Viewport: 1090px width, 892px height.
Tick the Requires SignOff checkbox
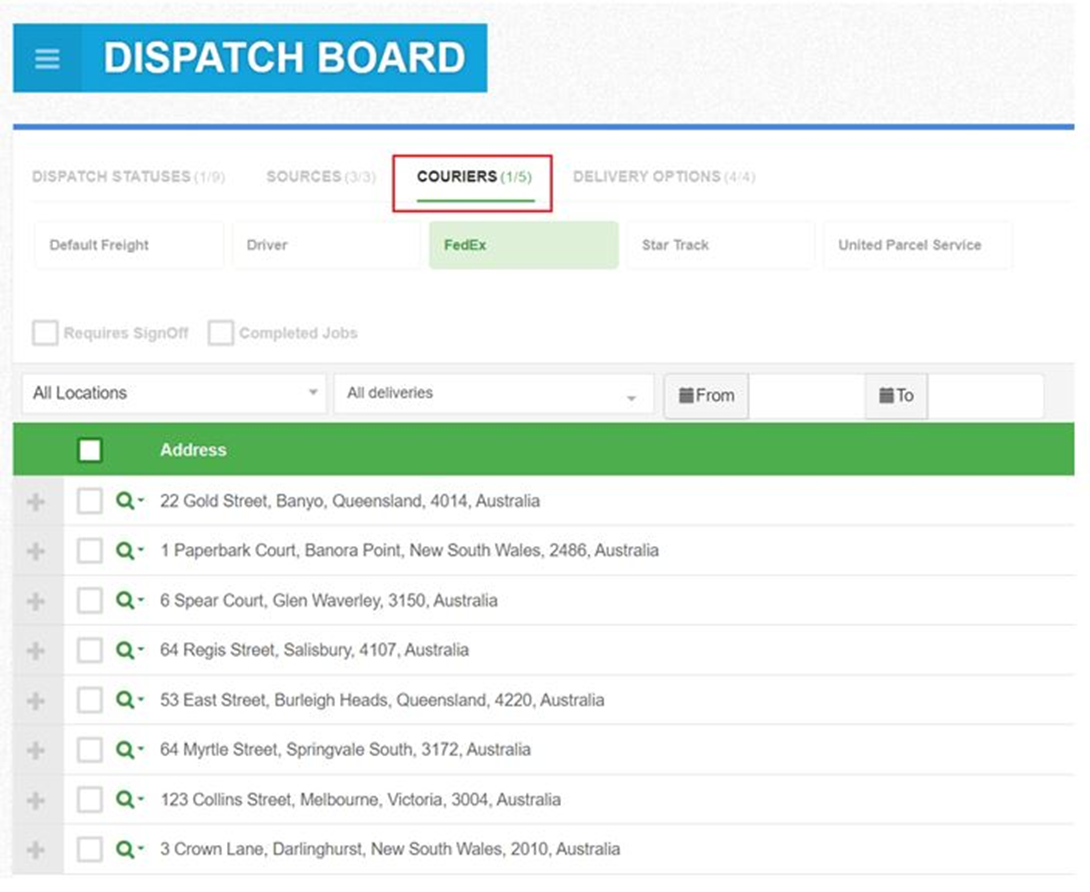tap(45, 332)
